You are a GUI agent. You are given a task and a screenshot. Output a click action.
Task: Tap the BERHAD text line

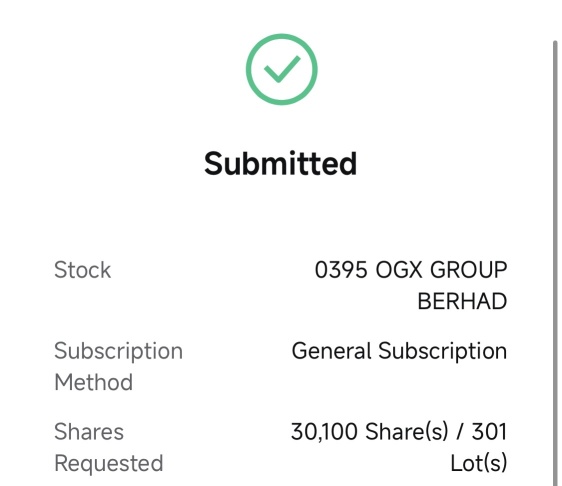[x=462, y=301]
